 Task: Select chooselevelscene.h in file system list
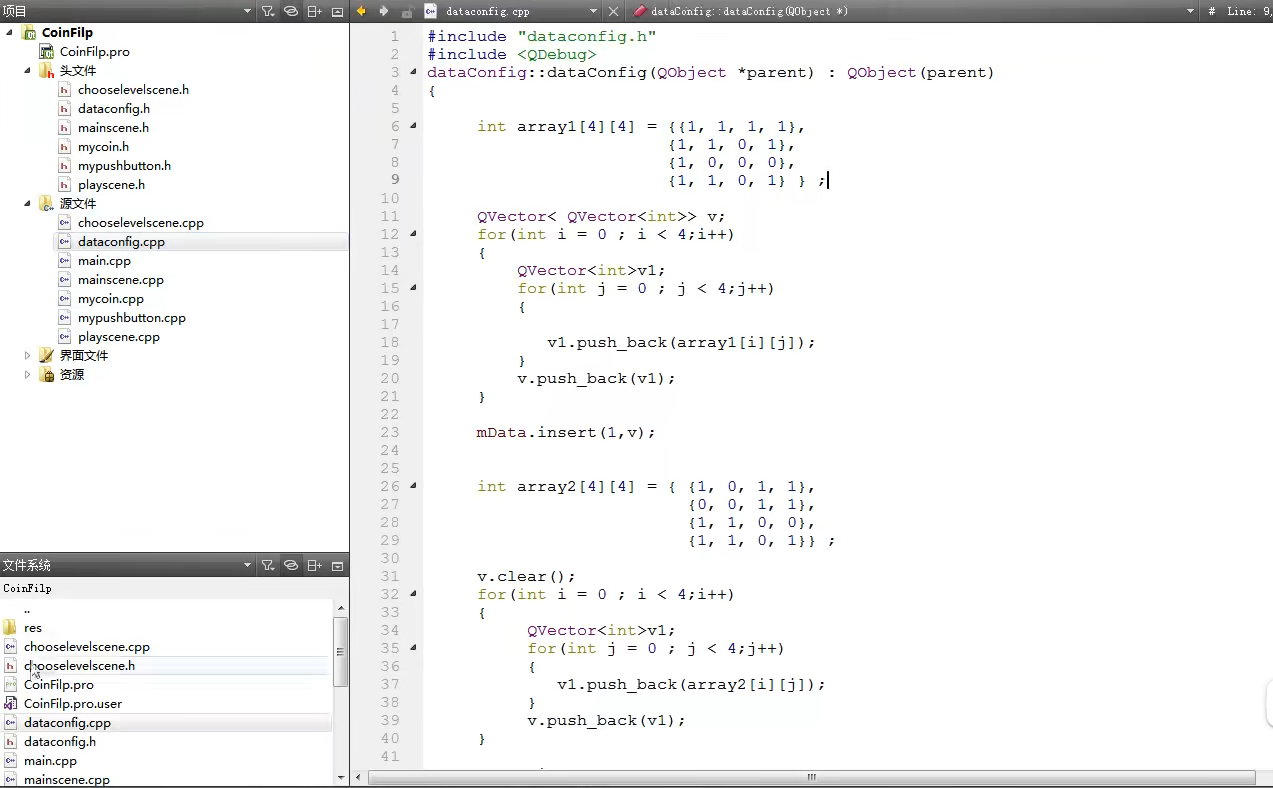(79, 666)
